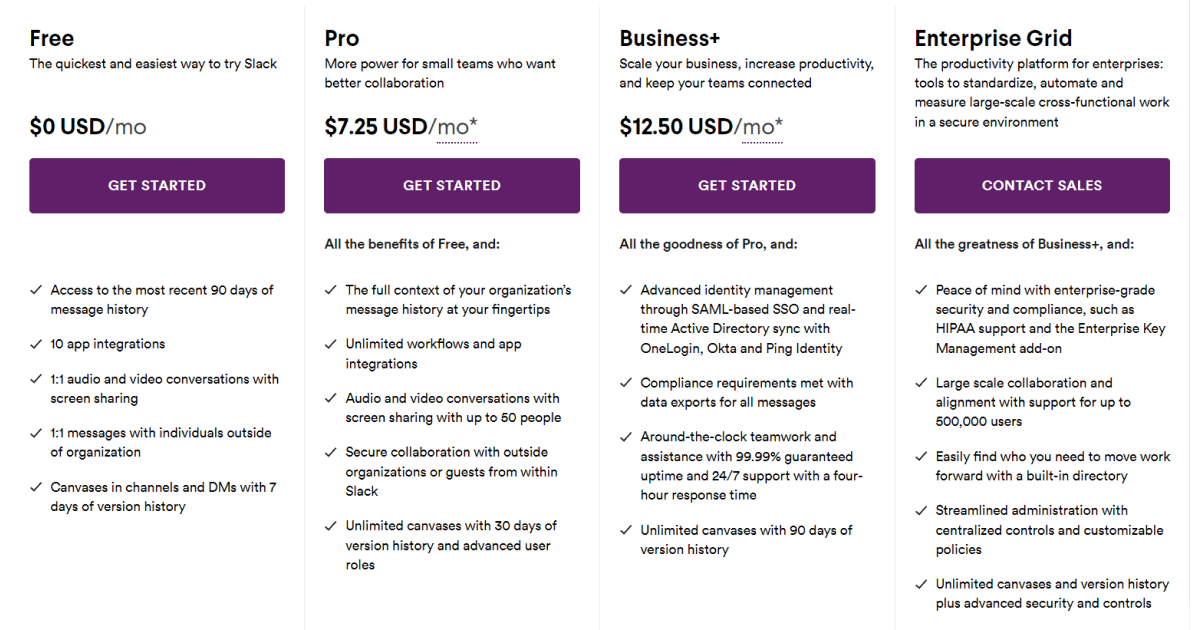Click checkmark beside Compliance requirements item

click(x=626, y=383)
